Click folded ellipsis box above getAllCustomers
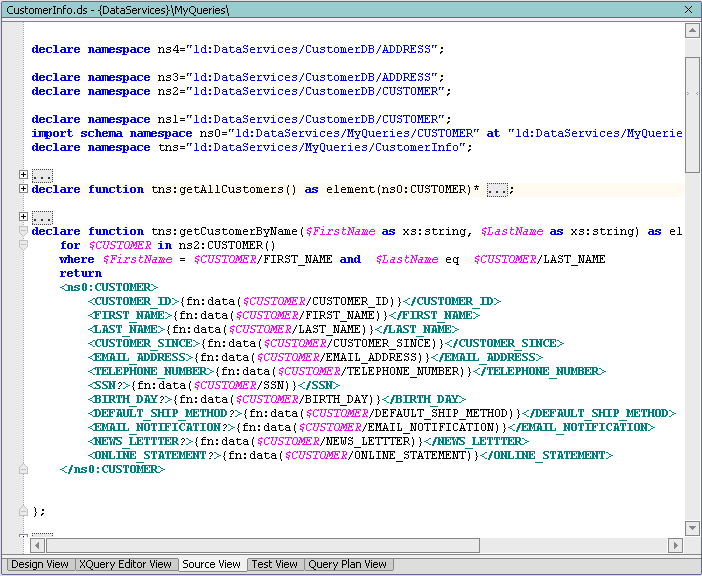The image size is (702, 576). point(43,176)
